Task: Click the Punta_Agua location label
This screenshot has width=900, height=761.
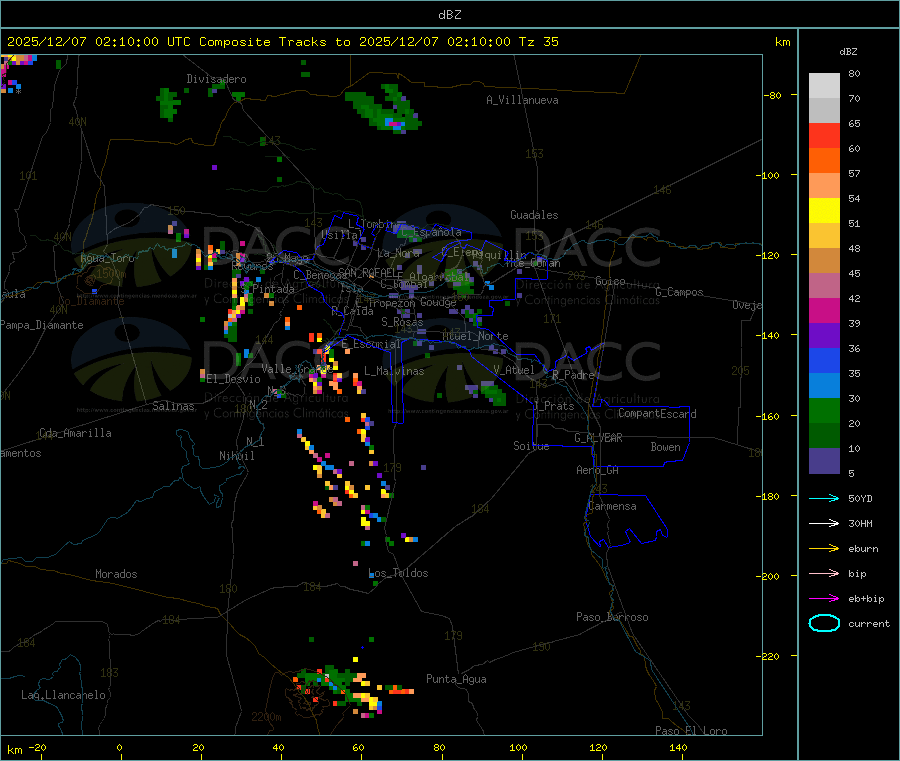Action: click(x=456, y=679)
